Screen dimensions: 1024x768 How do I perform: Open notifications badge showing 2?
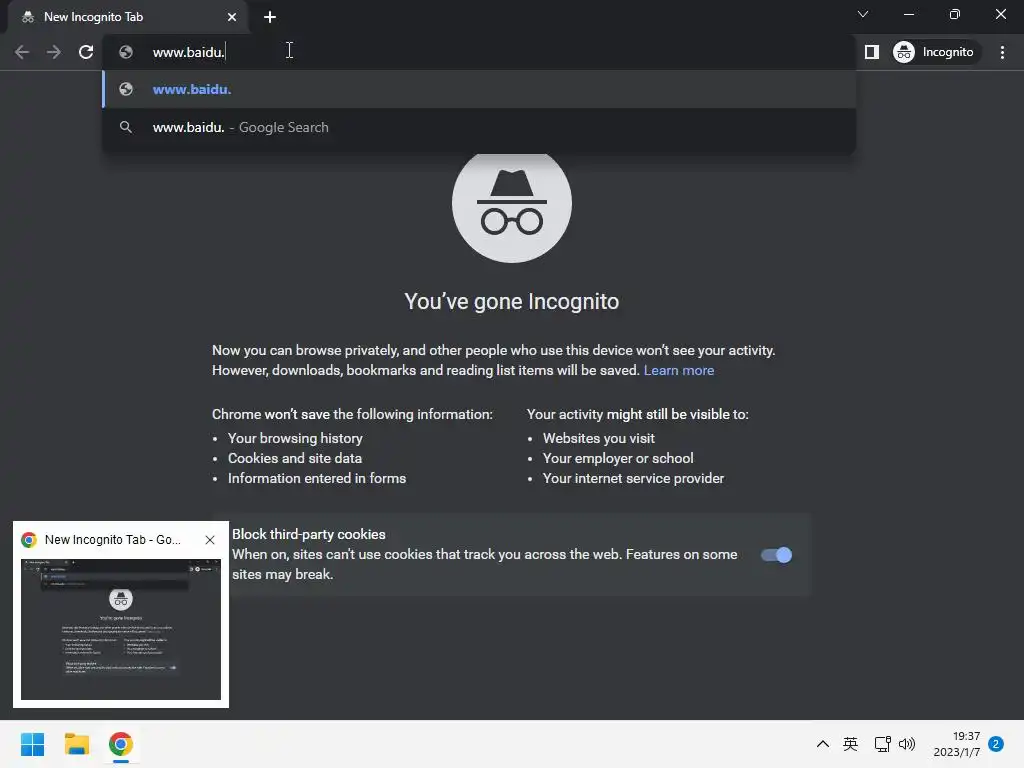point(996,744)
